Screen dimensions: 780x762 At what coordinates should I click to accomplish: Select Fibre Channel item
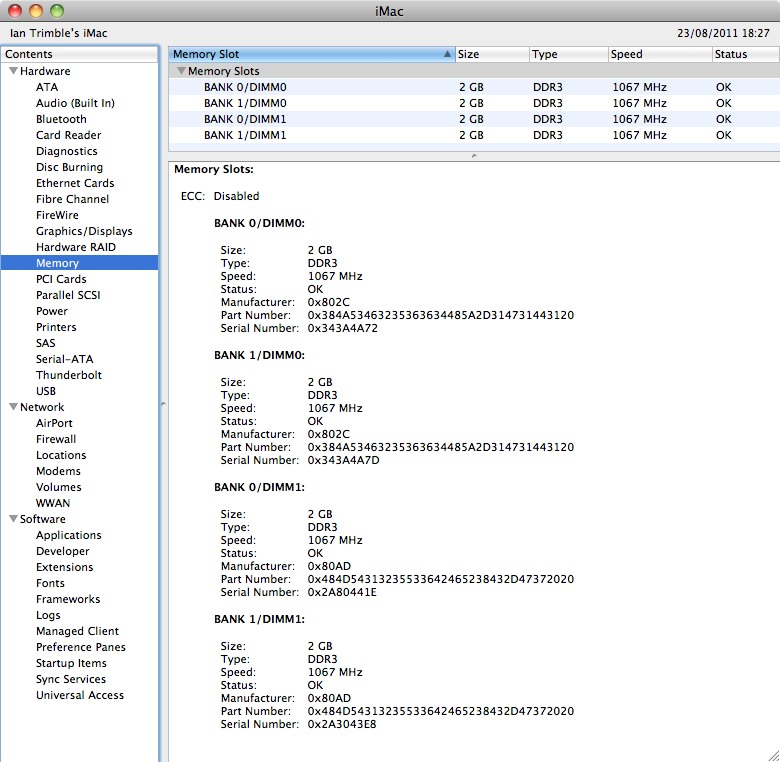pos(72,199)
